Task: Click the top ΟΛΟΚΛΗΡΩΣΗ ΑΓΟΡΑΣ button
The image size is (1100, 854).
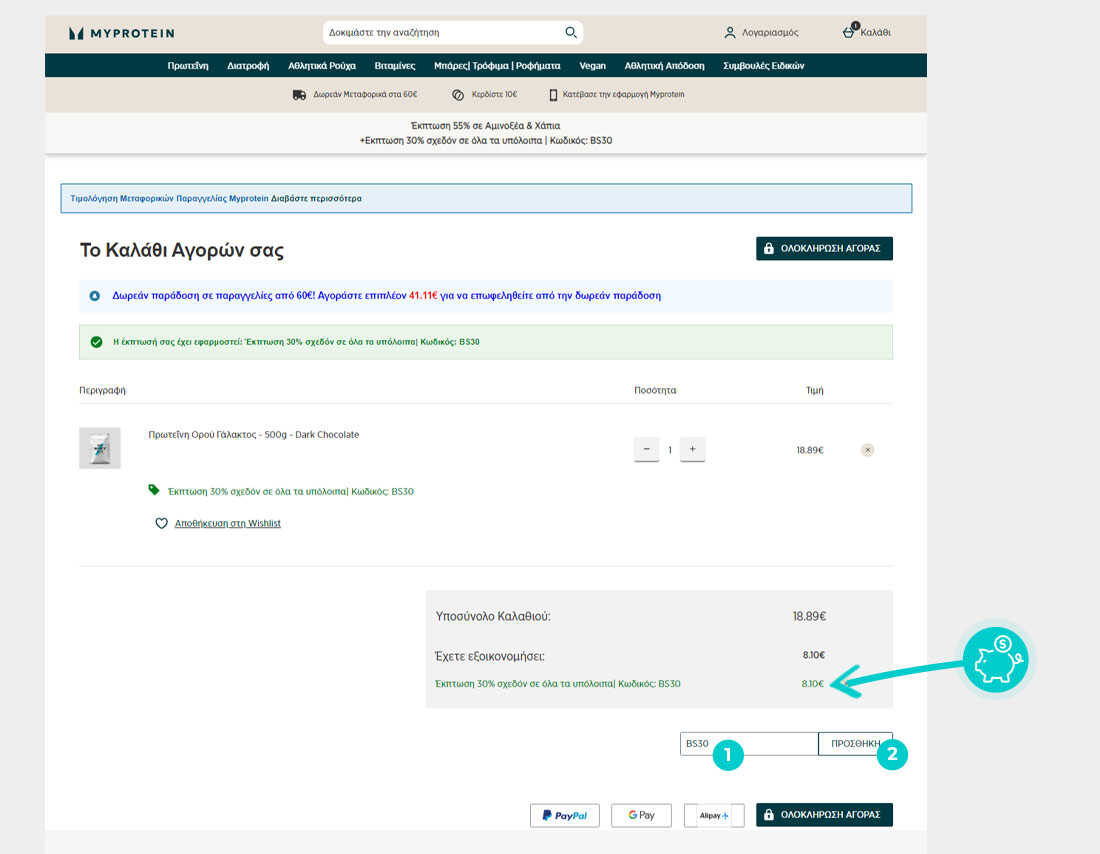Action: tap(824, 248)
